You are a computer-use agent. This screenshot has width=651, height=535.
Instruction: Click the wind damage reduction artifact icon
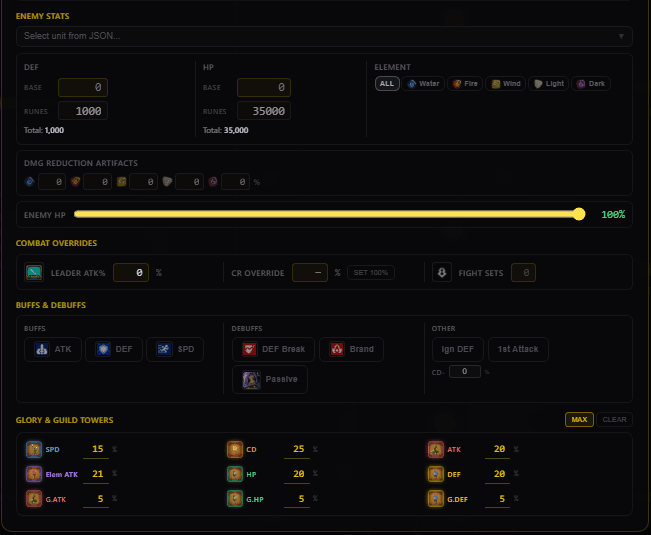[x=121, y=181]
